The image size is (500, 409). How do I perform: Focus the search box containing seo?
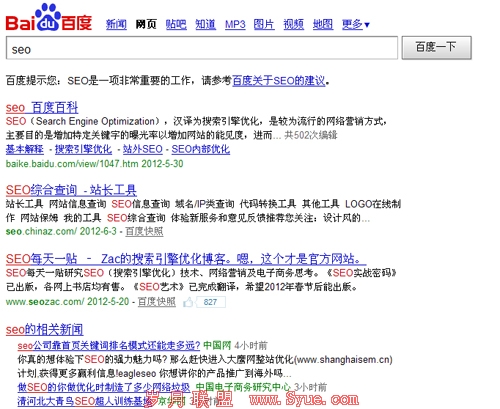tap(202, 48)
